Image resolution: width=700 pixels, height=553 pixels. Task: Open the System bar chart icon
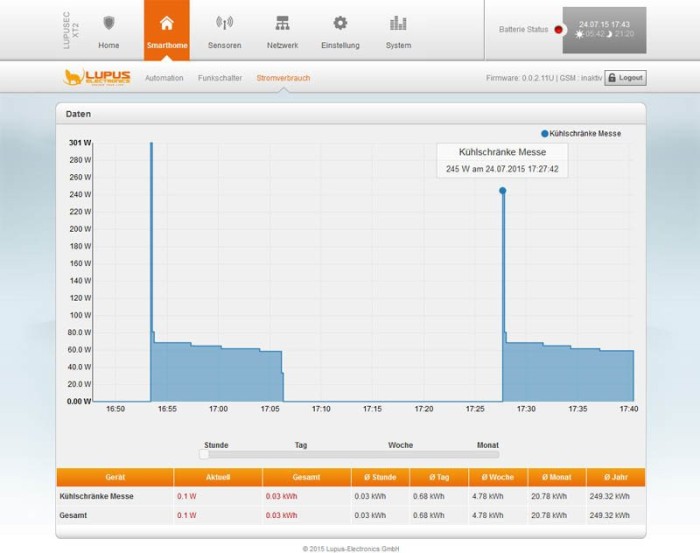398,23
